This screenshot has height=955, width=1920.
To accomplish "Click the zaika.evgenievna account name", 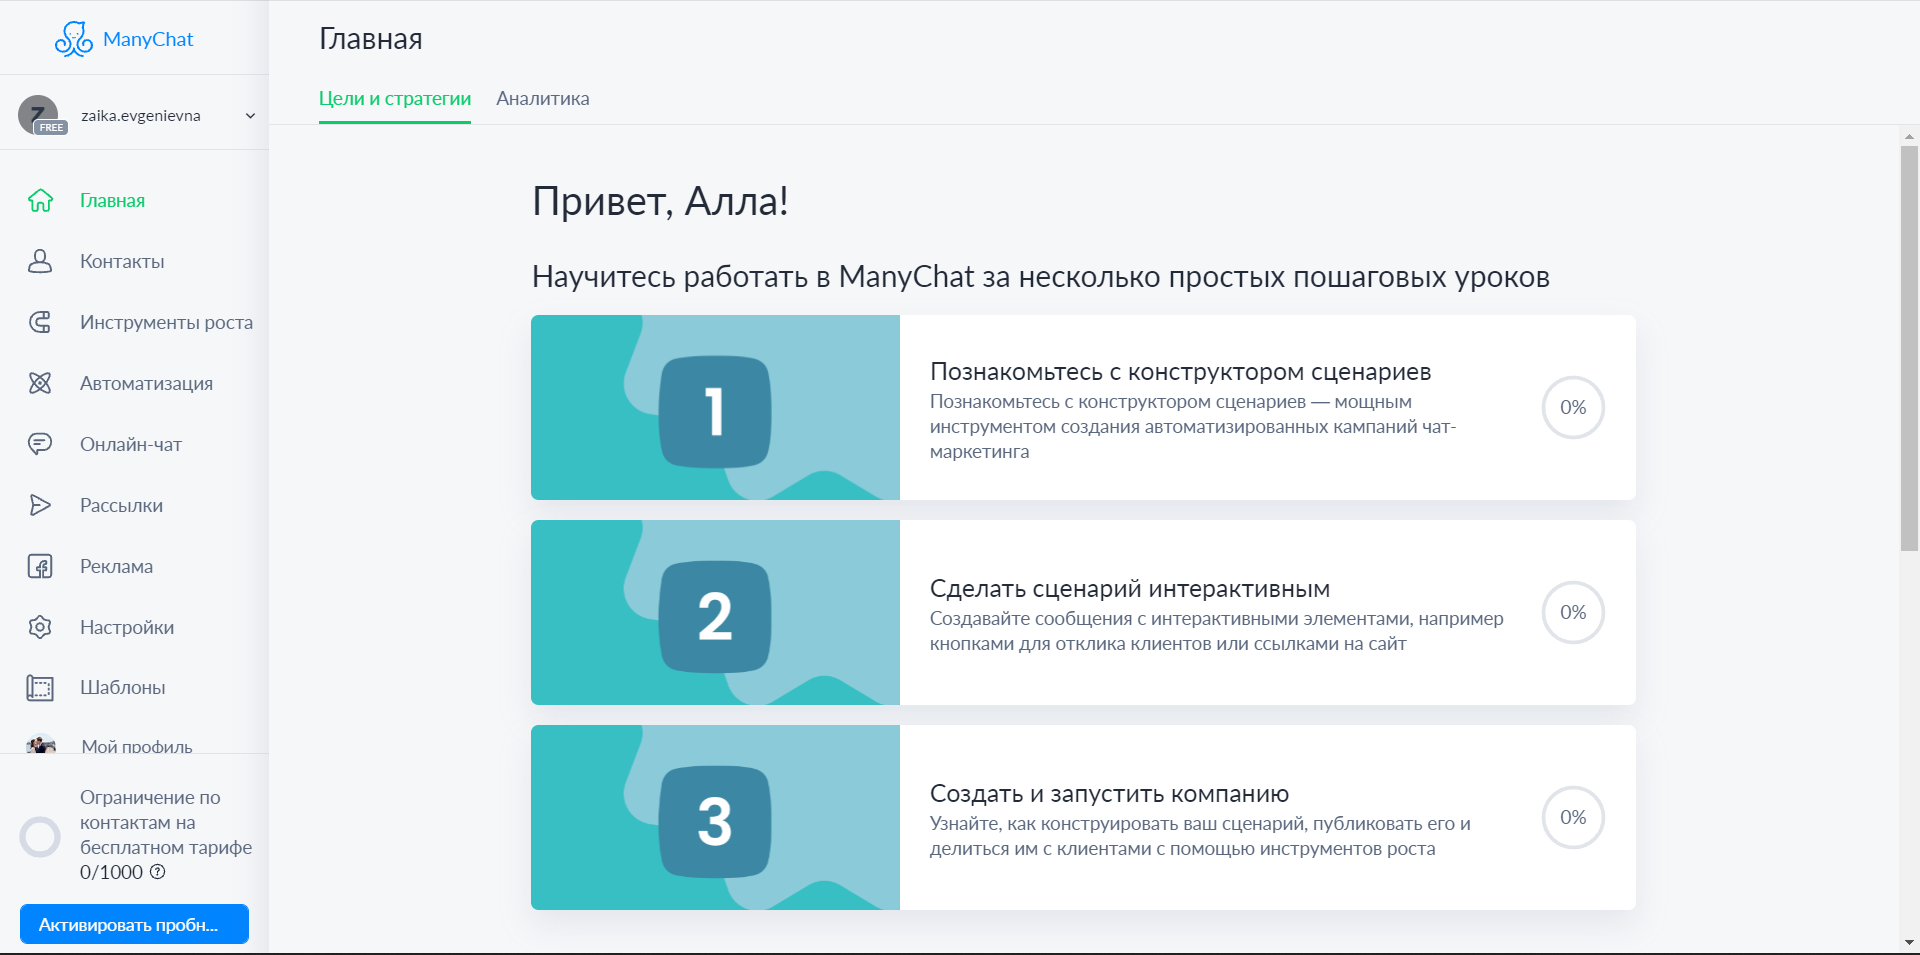I will coord(141,116).
